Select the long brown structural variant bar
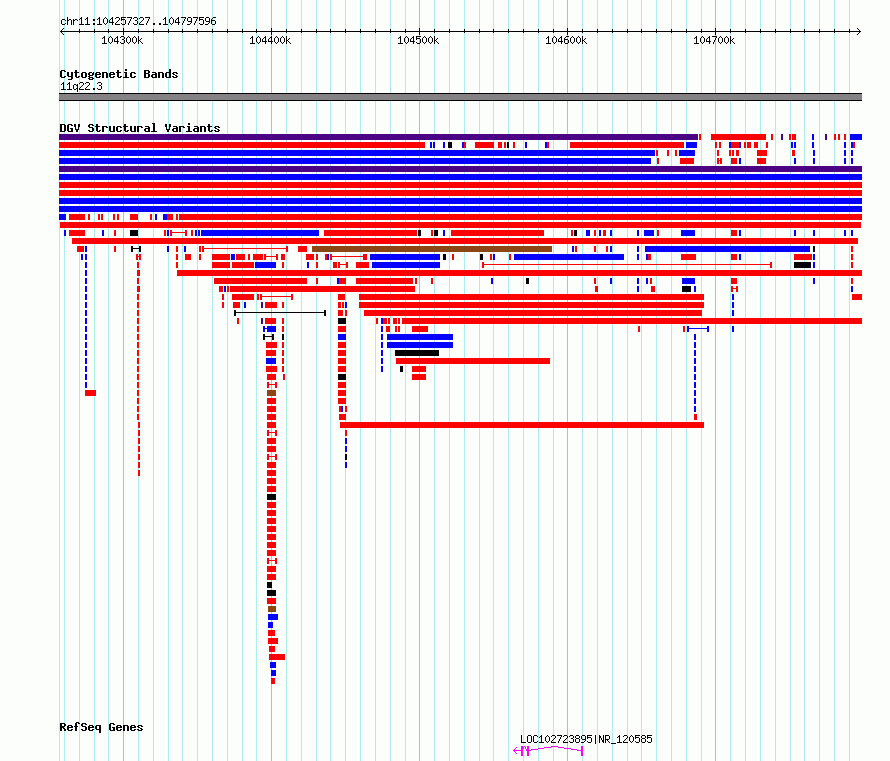Screen dimensions: 890x761 432,249
